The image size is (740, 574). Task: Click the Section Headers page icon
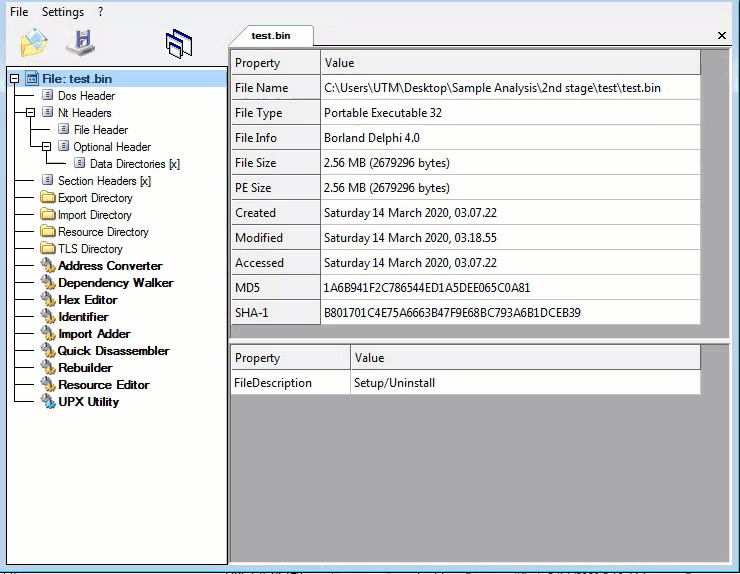[x=47, y=180]
